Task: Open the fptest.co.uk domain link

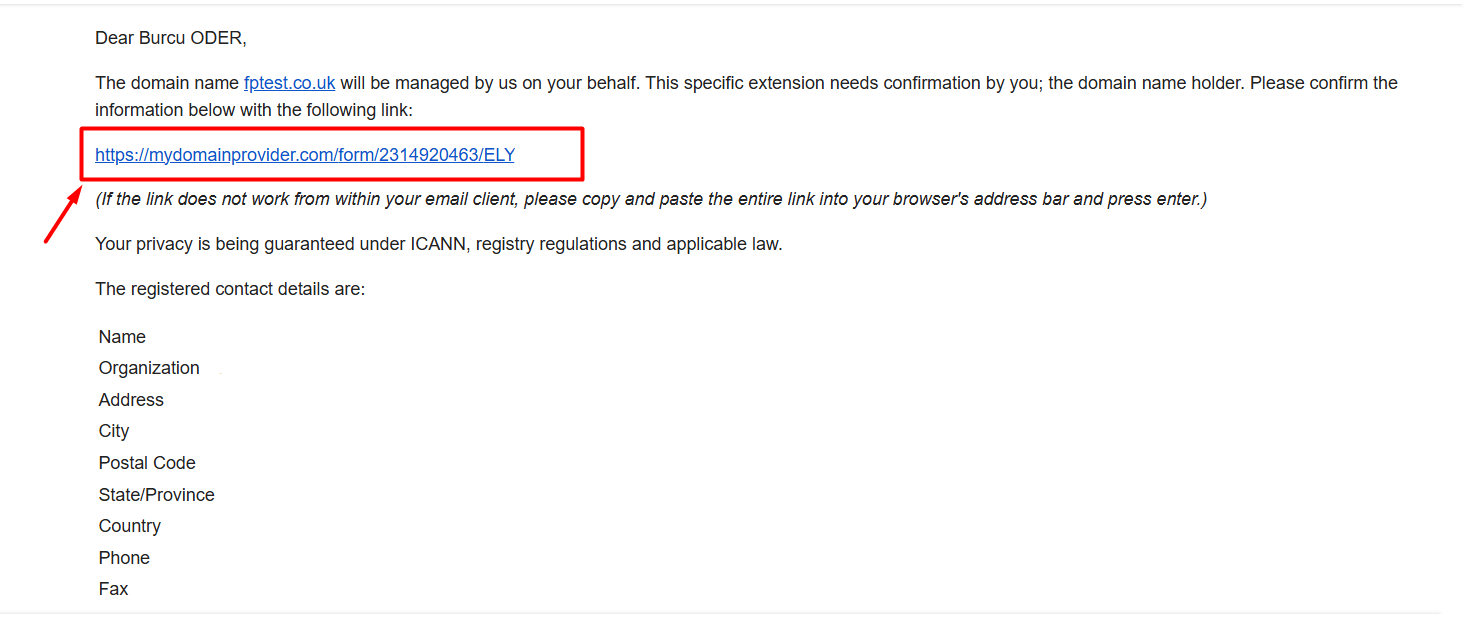Action: 289,83
